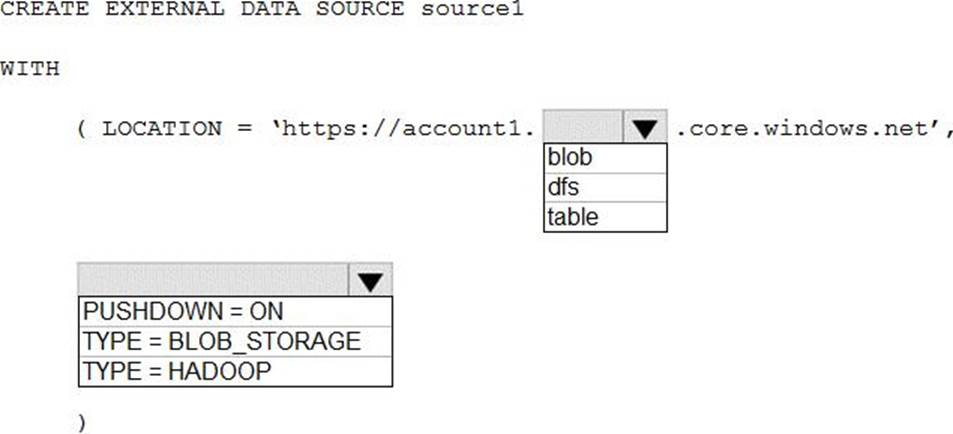
Task: Click the closing parenthesis at the bottom
Action: click(81, 422)
